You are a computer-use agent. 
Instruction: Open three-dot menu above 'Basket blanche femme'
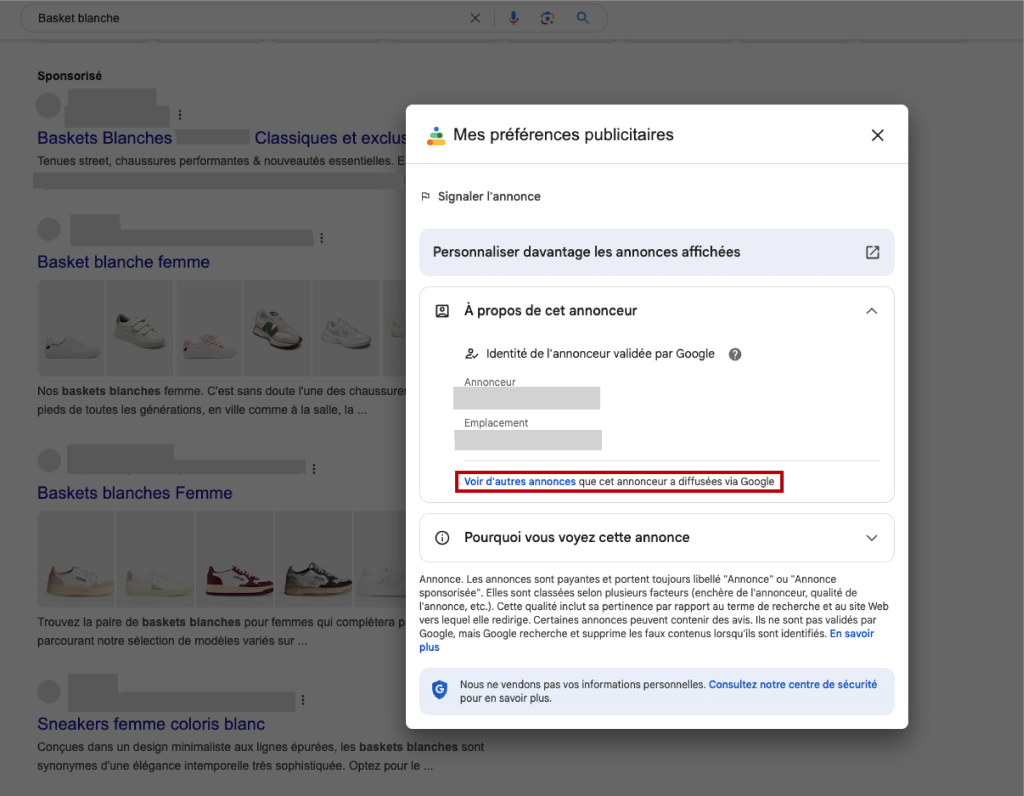click(x=321, y=238)
